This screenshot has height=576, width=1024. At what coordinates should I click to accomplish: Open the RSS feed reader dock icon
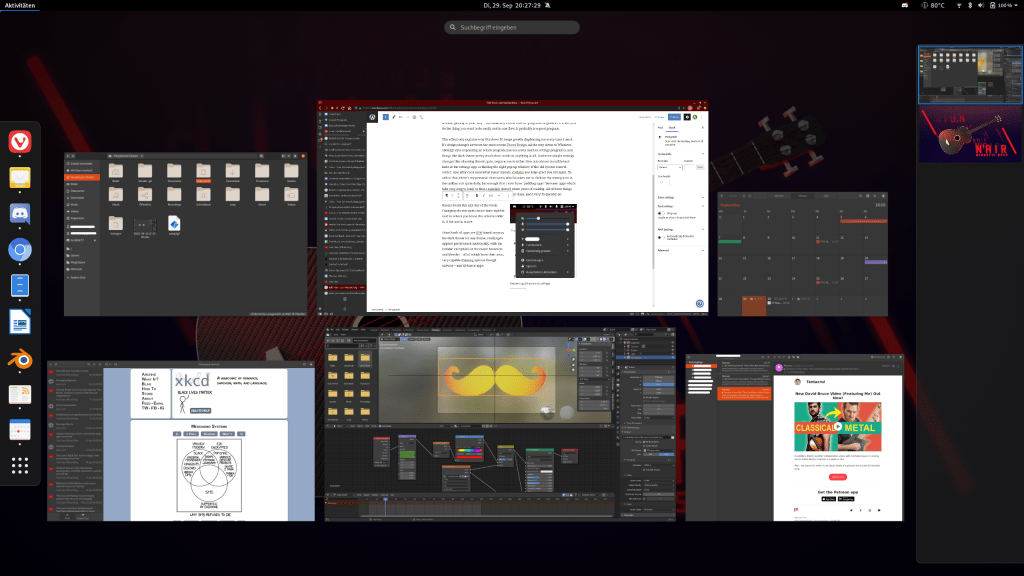point(20,395)
